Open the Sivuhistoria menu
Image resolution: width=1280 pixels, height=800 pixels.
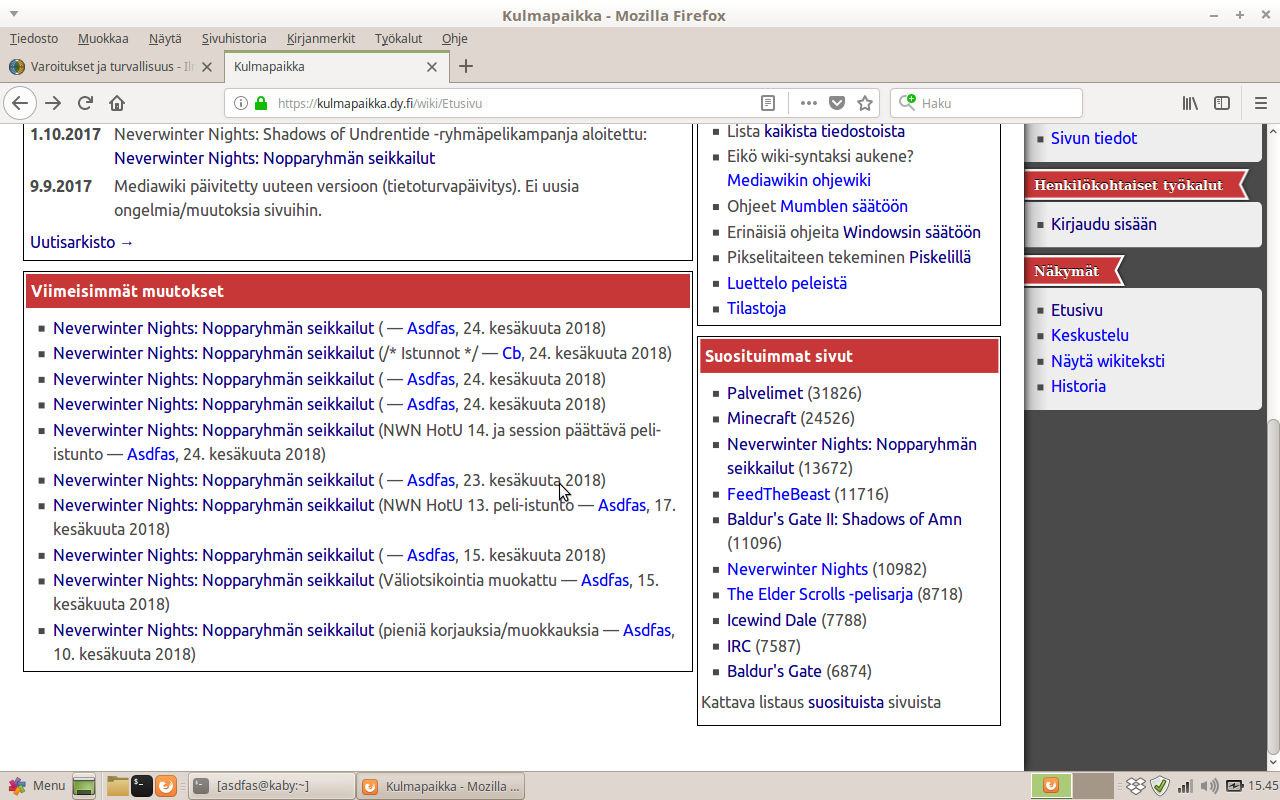tap(234, 39)
